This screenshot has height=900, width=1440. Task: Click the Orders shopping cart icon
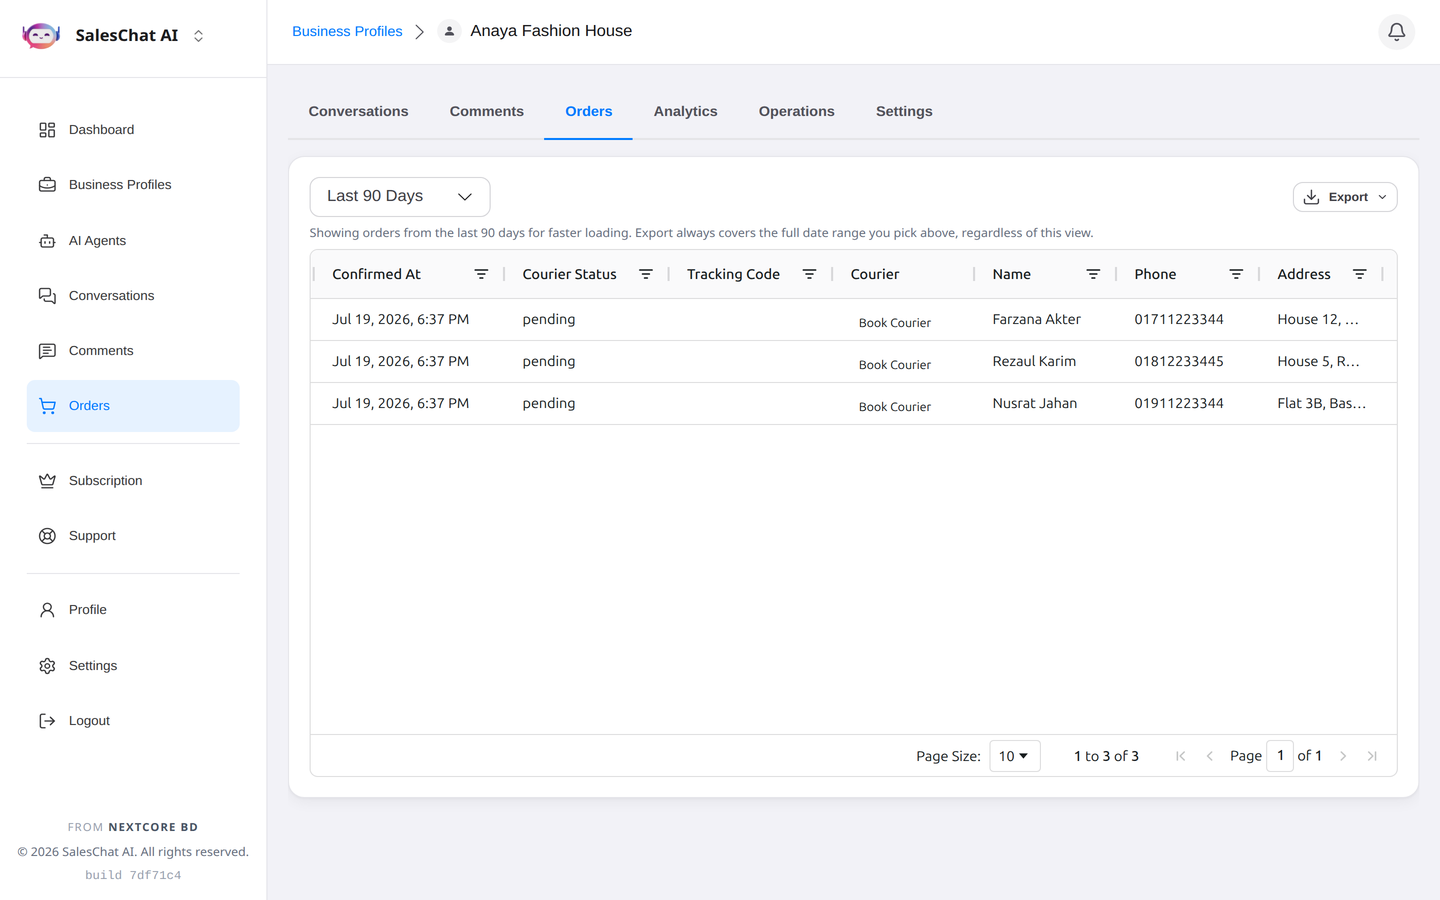click(x=47, y=406)
